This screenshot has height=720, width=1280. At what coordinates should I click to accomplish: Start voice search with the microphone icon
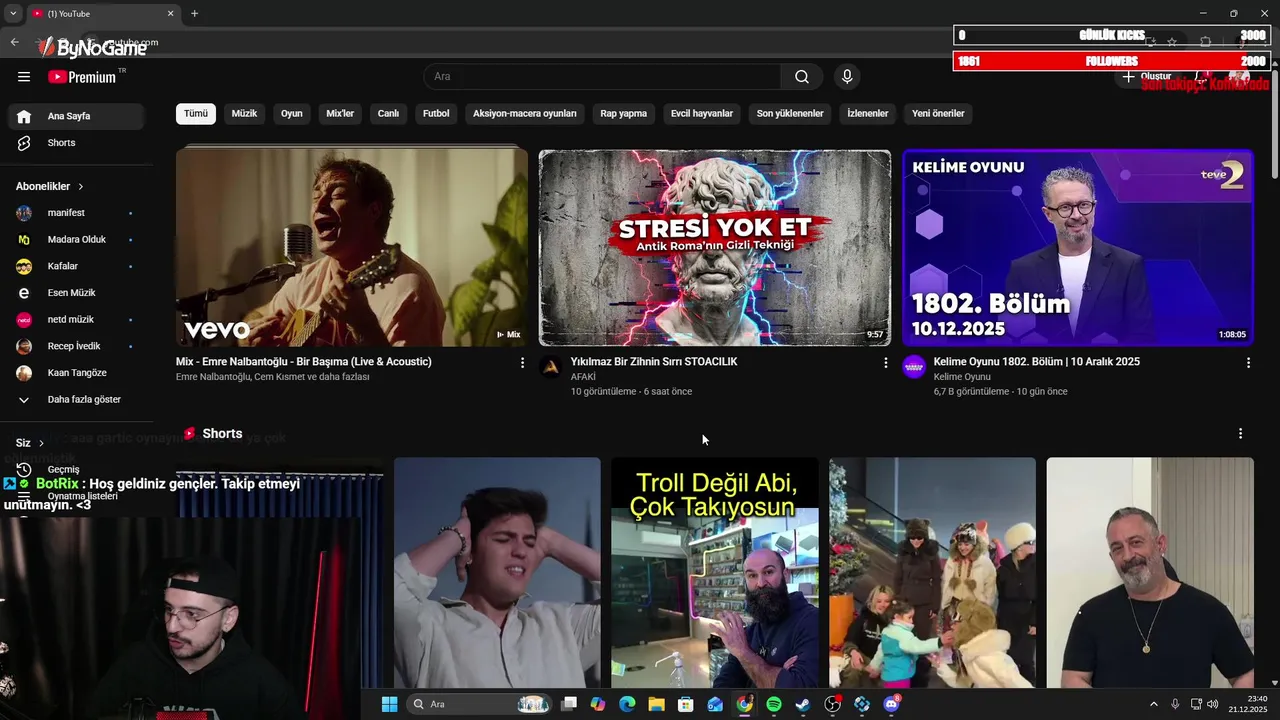tap(847, 77)
